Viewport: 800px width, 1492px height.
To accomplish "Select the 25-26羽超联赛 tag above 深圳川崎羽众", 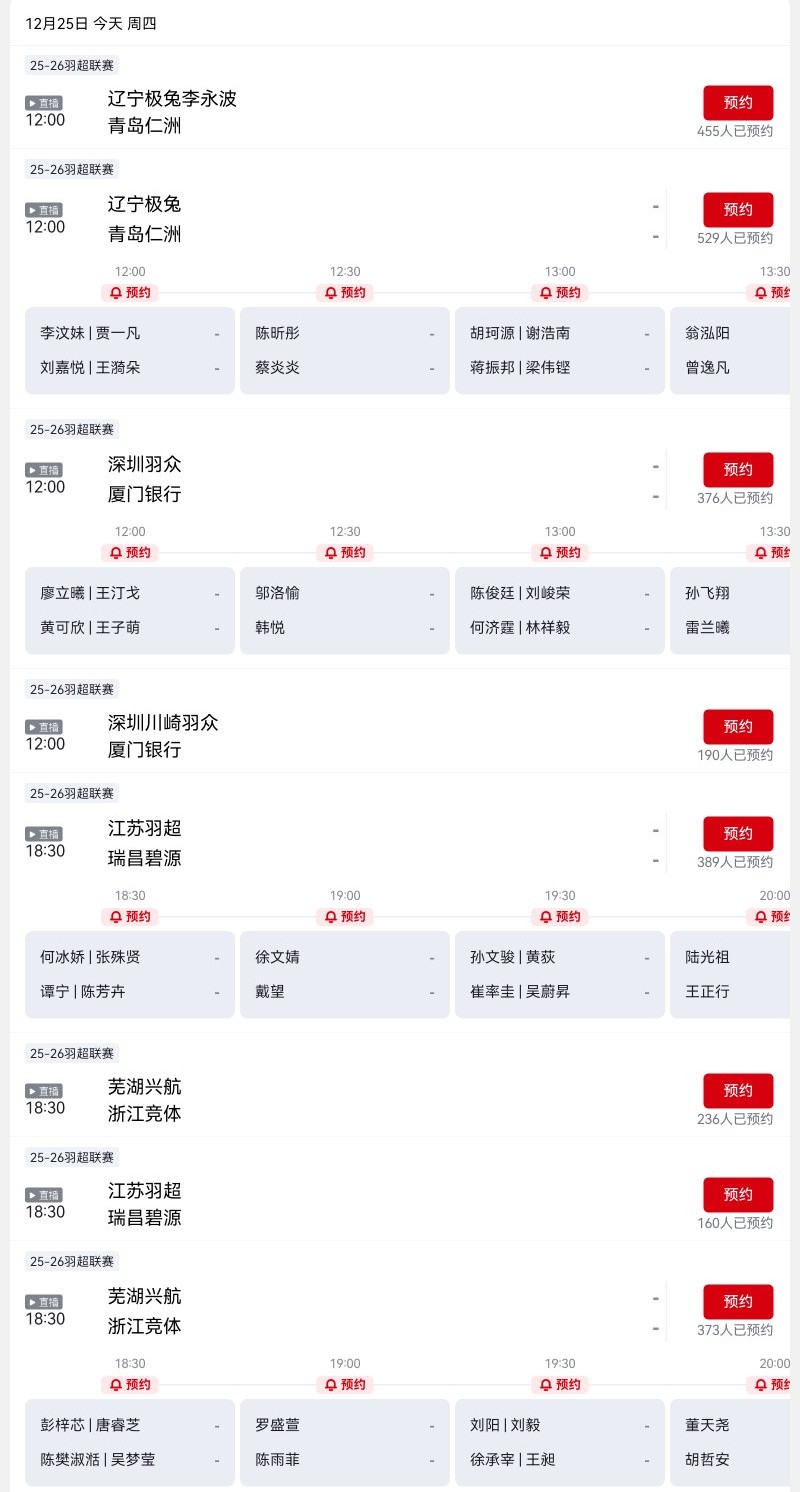I will [72, 689].
